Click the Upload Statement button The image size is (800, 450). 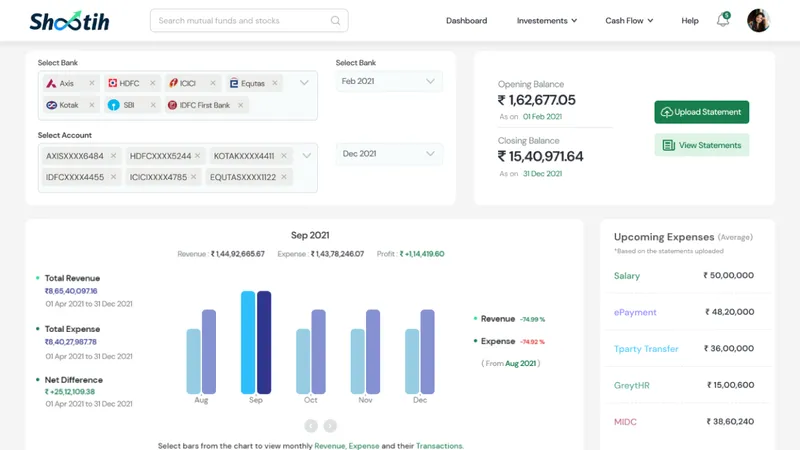tap(702, 112)
